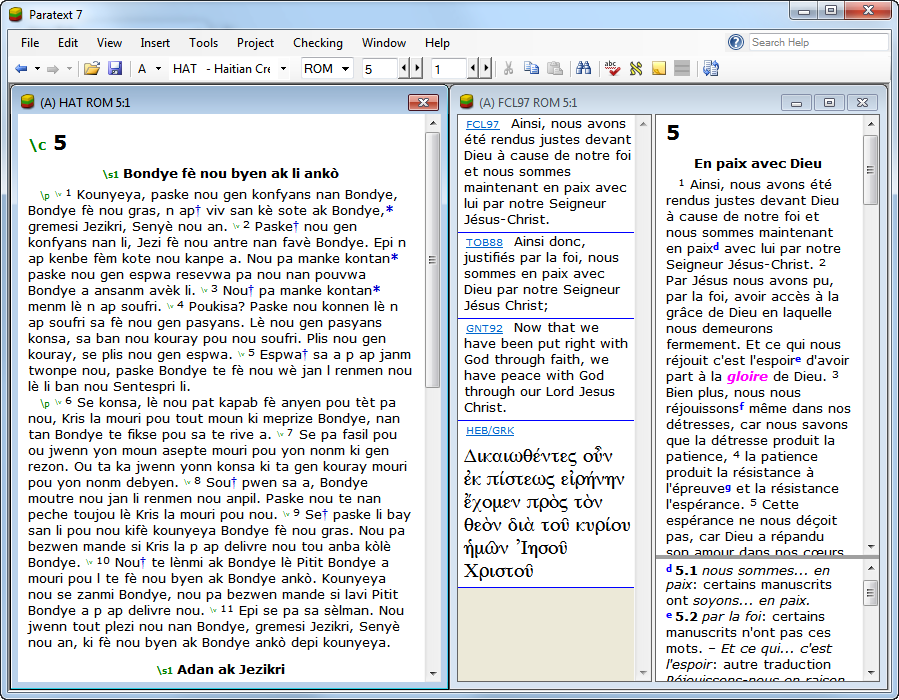The width and height of the screenshot is (899, 700).
Task: Click the chapter number field showing 5
Action: [380, 69]
